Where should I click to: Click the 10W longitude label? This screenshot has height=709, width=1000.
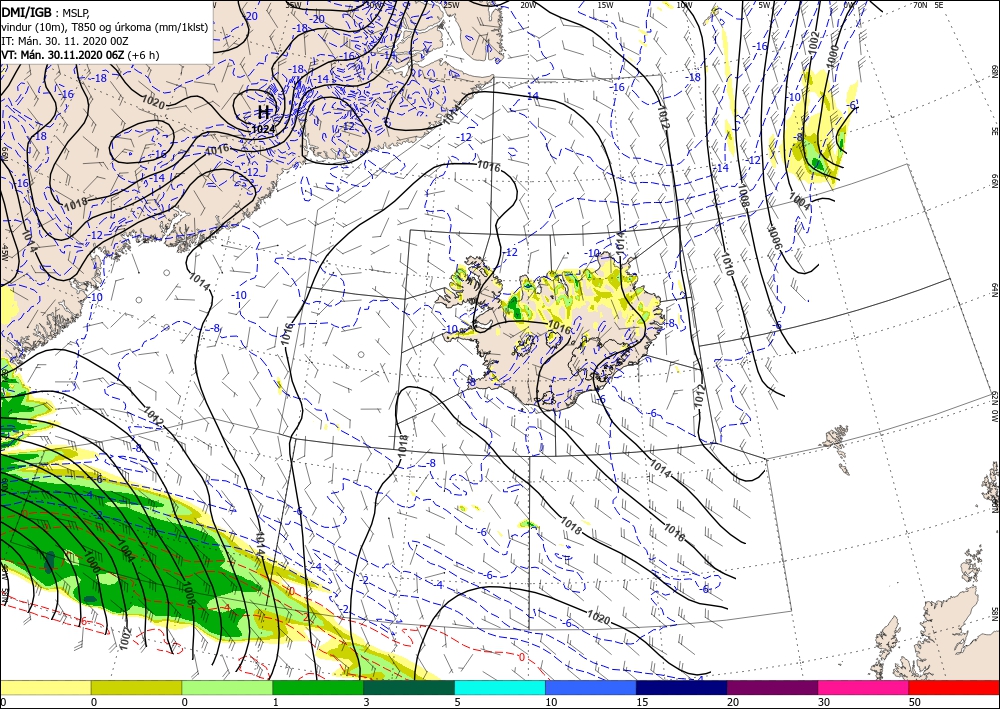684,5
